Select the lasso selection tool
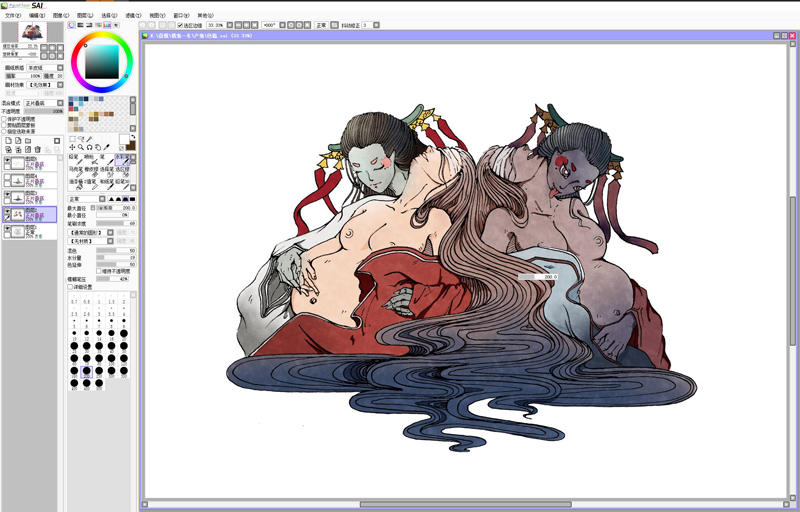Viewport: 800px width, 512px height. [x=81, y=139]
